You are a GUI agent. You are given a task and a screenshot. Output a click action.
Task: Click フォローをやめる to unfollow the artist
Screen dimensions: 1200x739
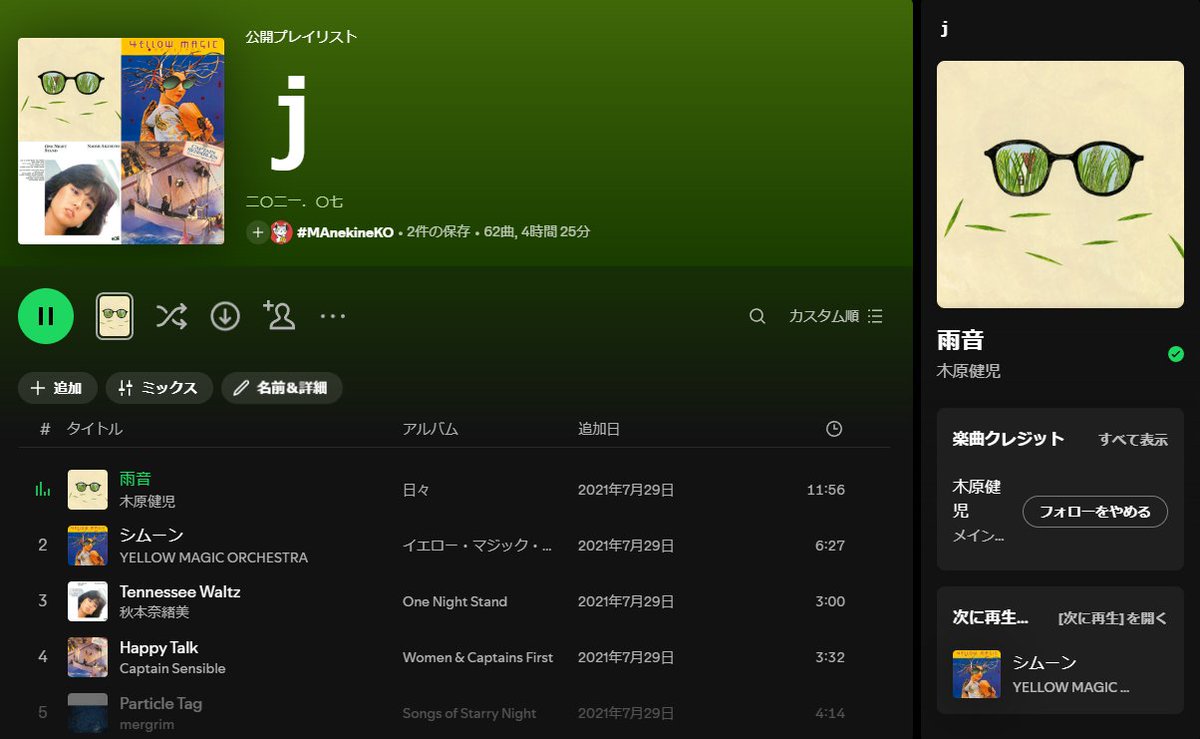(x=1095, y=512)
